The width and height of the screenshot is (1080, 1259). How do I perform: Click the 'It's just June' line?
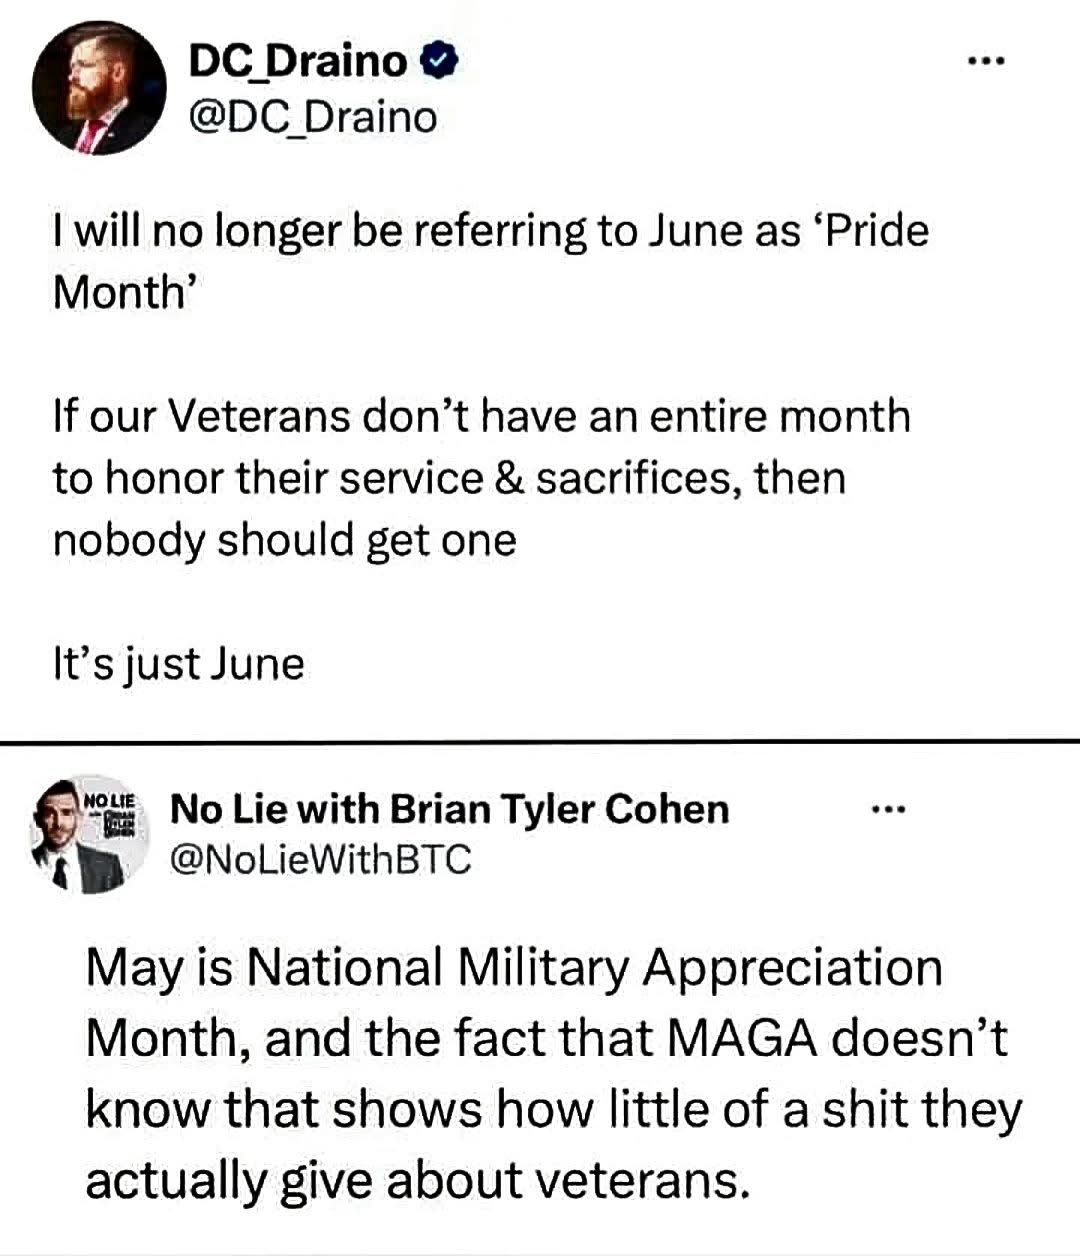point(178,664)
